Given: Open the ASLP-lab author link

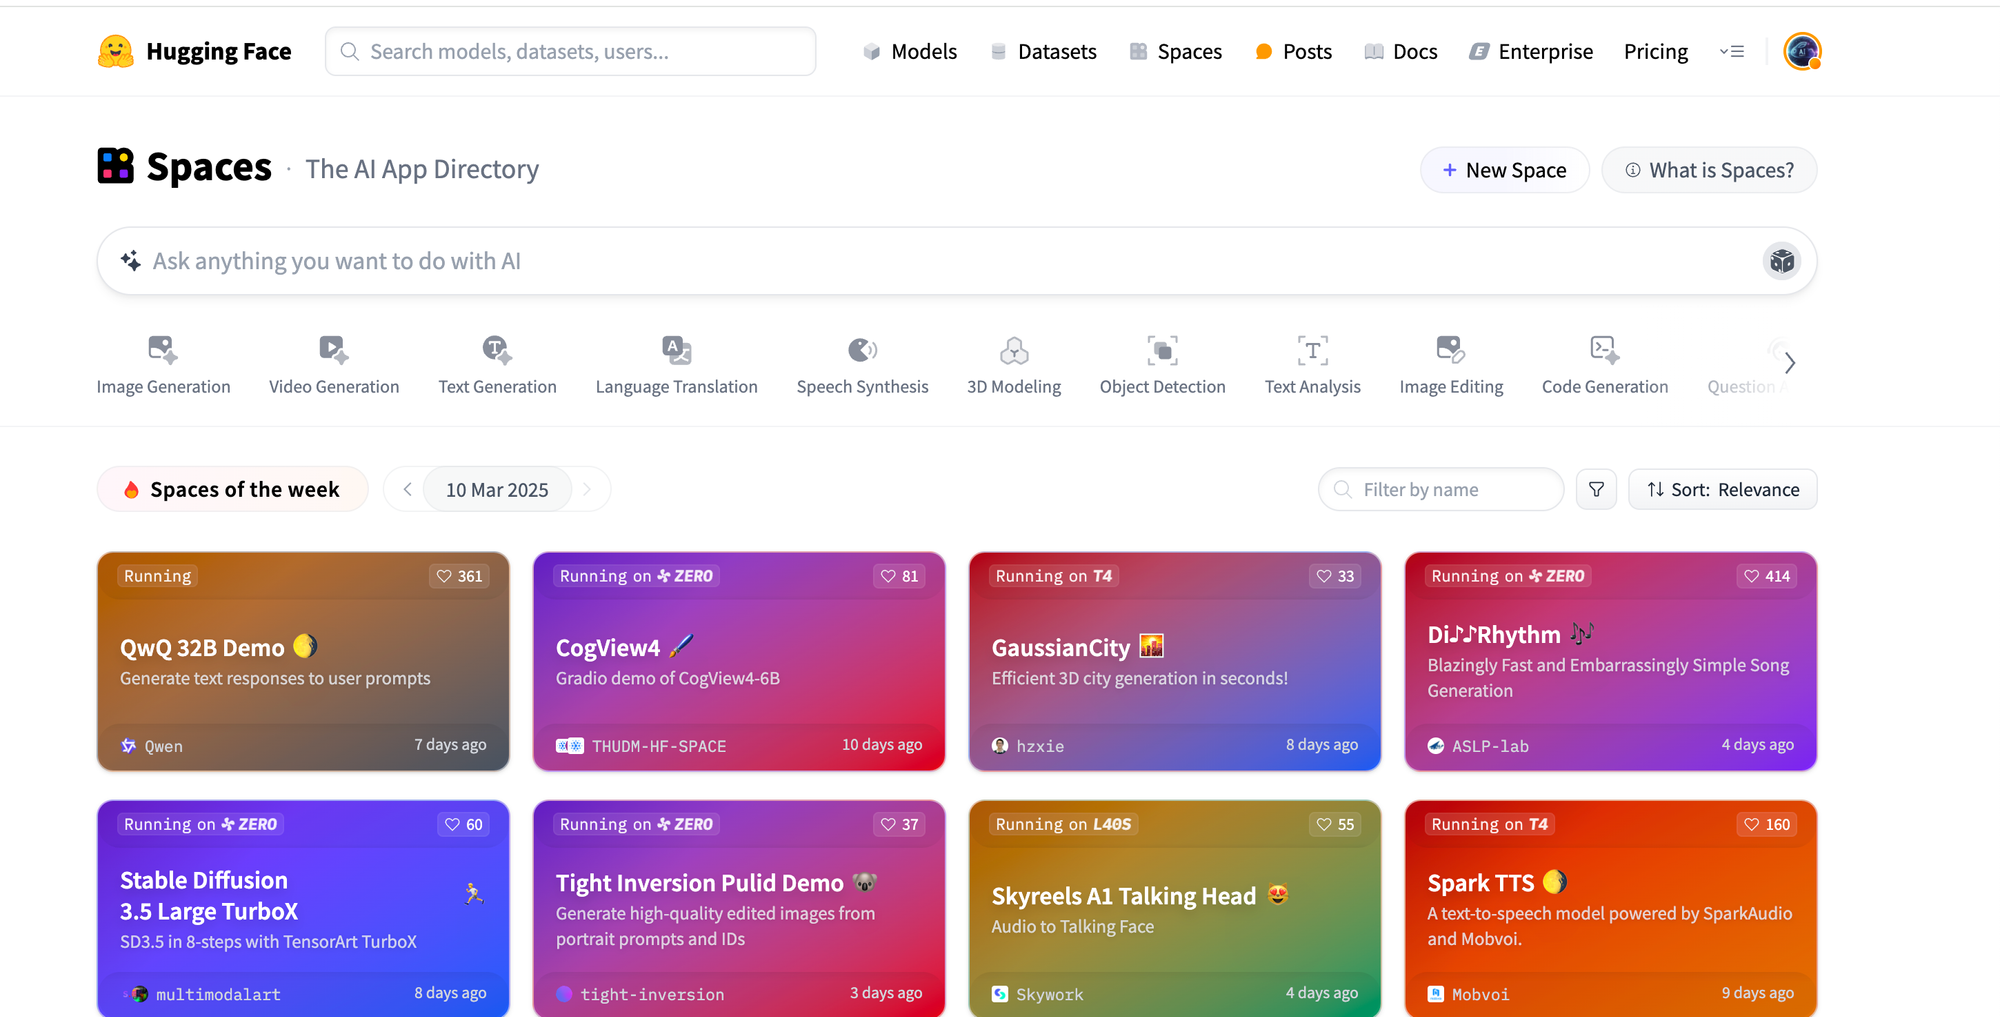Looking at the screenshot, I should tap(1478, 746).
